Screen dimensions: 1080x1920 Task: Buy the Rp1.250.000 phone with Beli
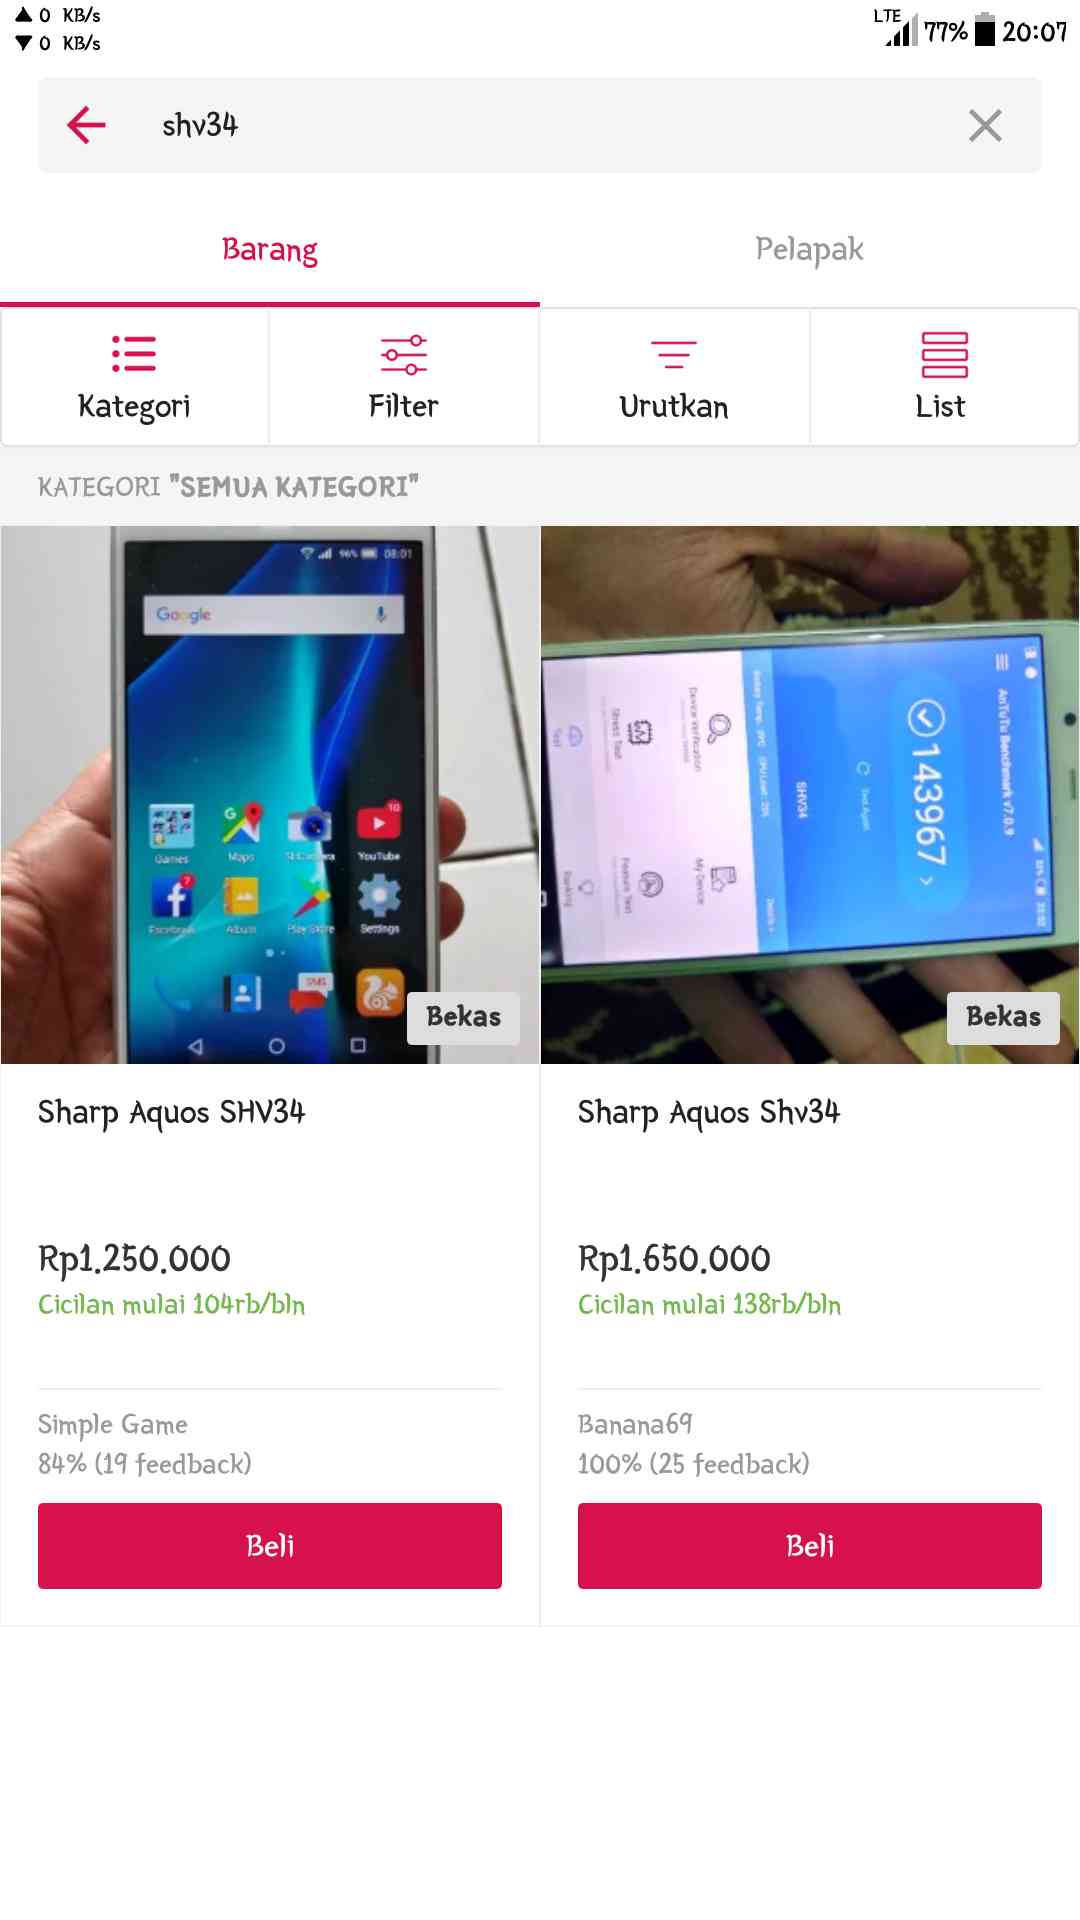pyautogui.click(x=270, y=1546)
